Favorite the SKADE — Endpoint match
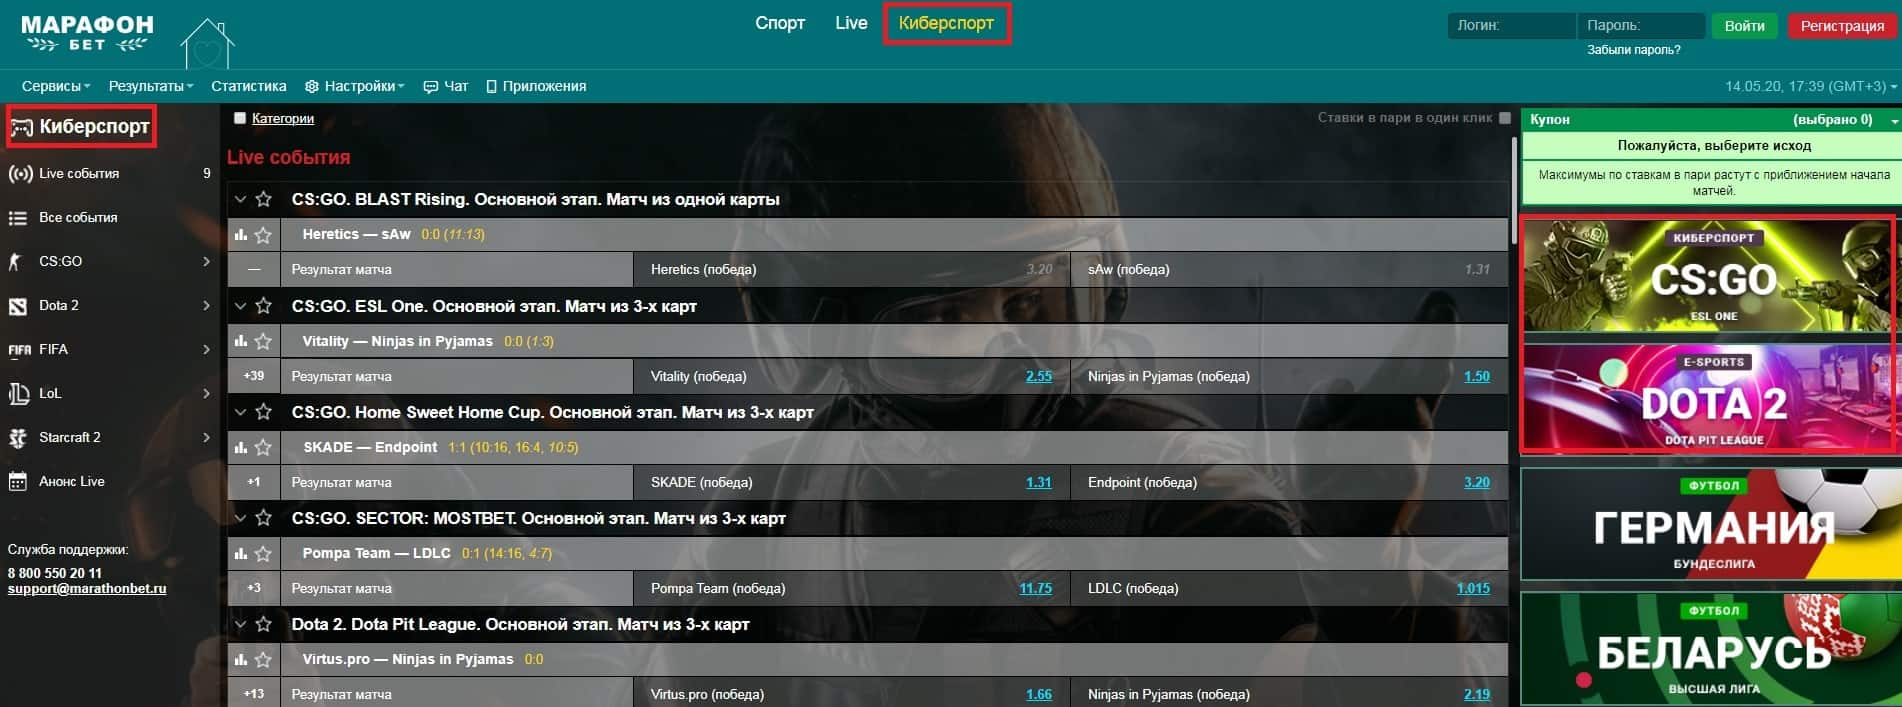 pyautogui.click(x=264, y=447)
